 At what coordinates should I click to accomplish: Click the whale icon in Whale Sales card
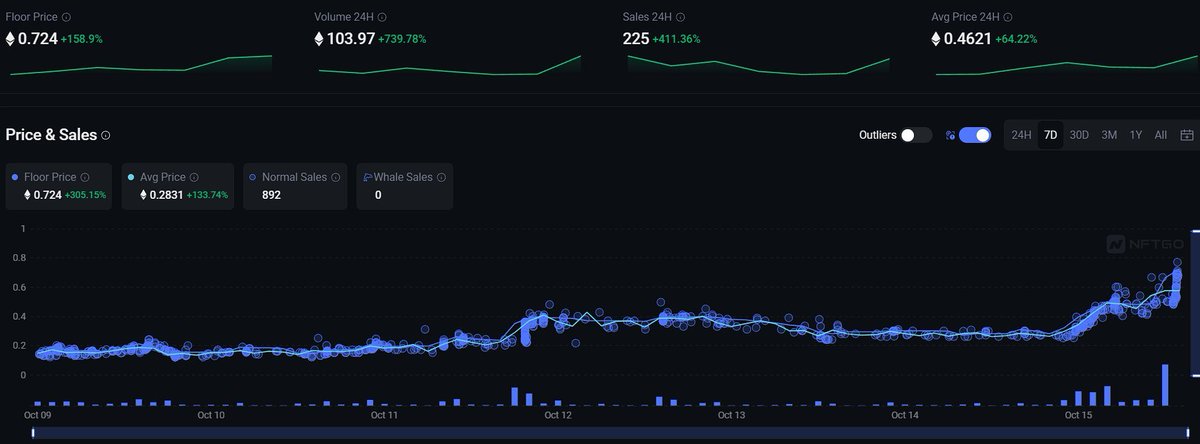click(x=367, y=177)
